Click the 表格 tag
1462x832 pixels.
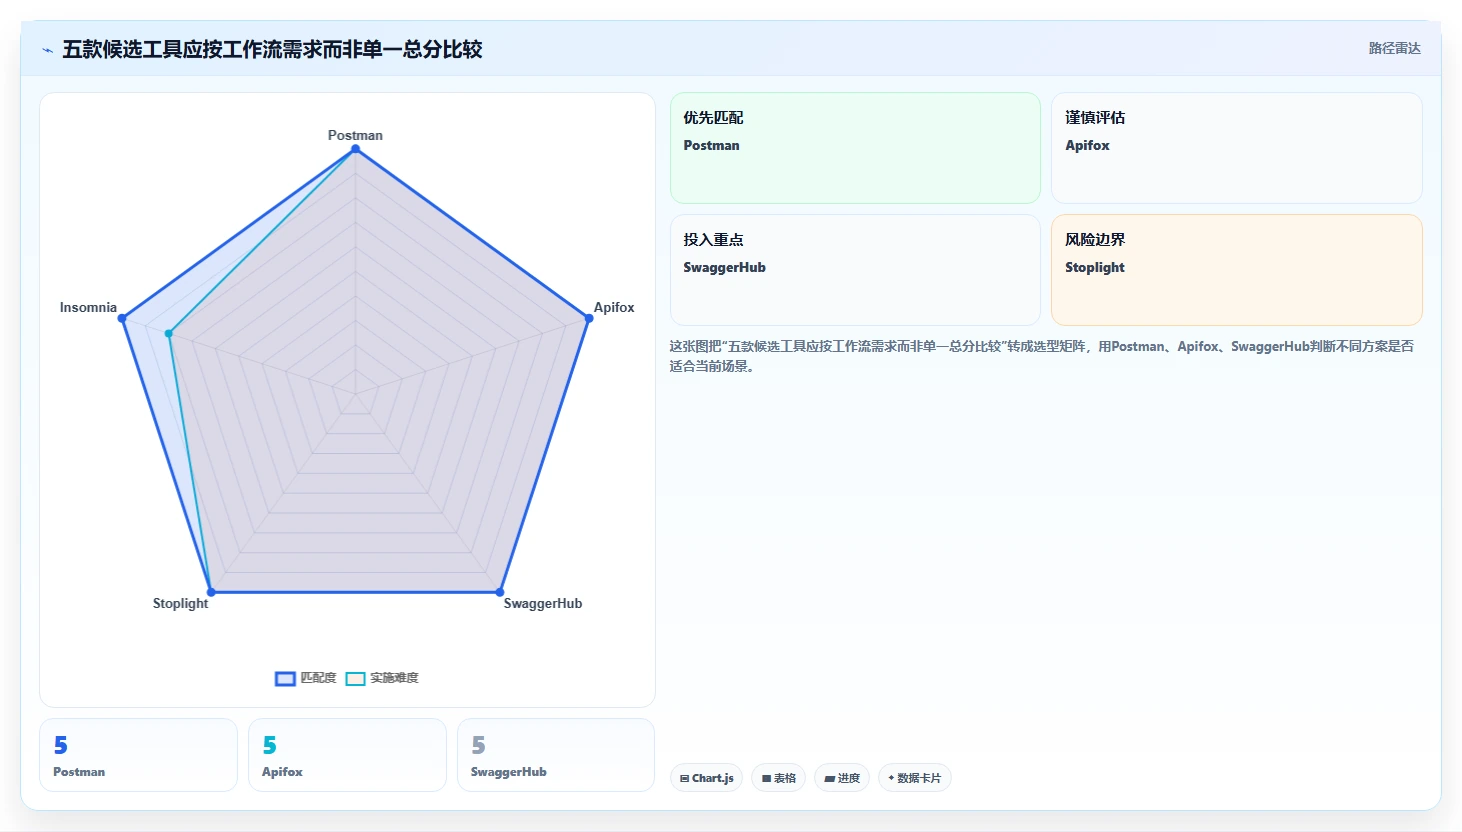(x=779, y=778)
